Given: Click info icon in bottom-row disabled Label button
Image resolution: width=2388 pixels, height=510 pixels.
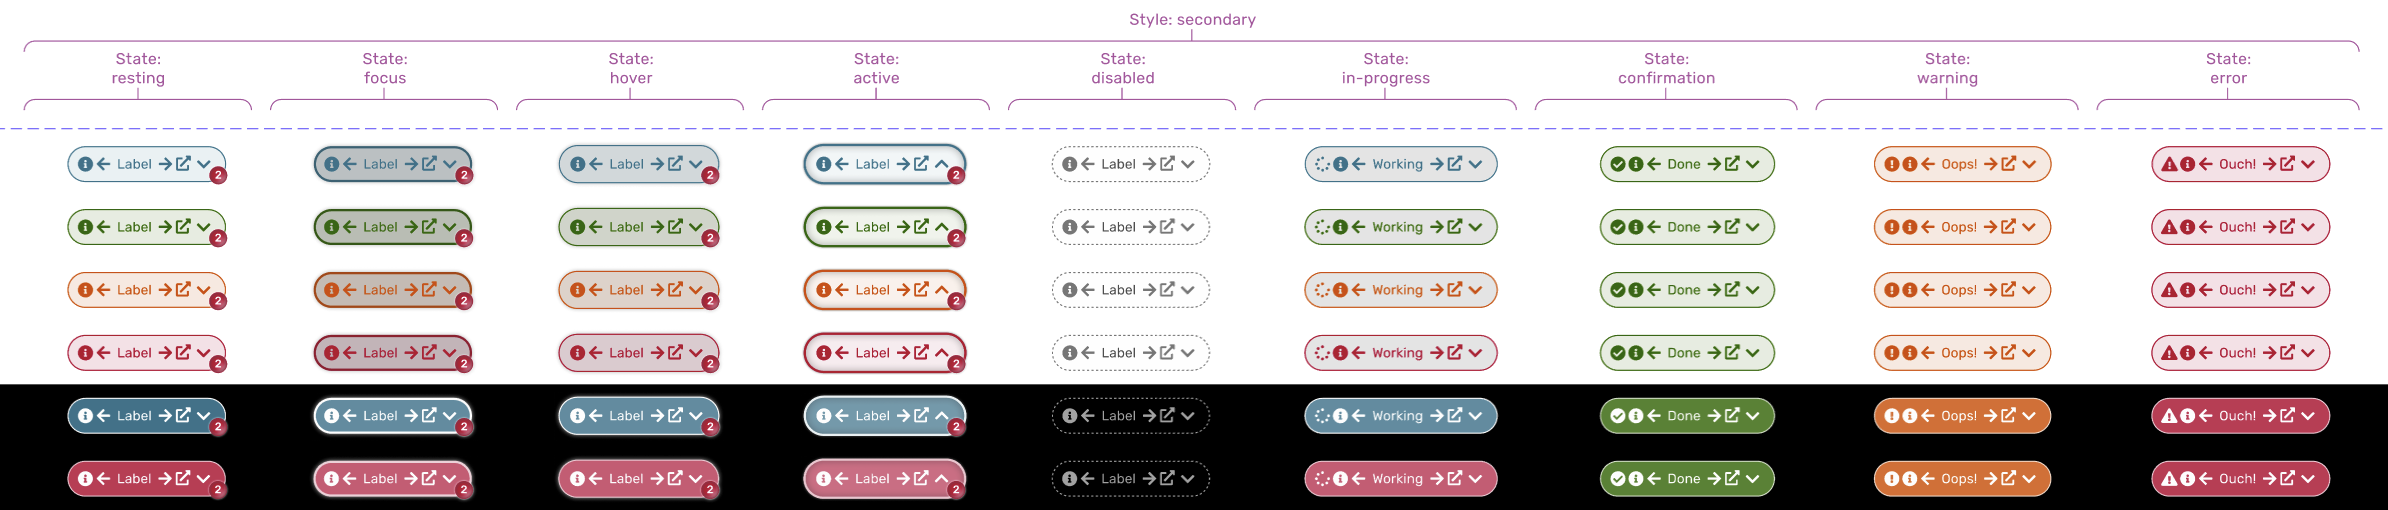Looking at the screenshot, I should (x=1070, y=479).
